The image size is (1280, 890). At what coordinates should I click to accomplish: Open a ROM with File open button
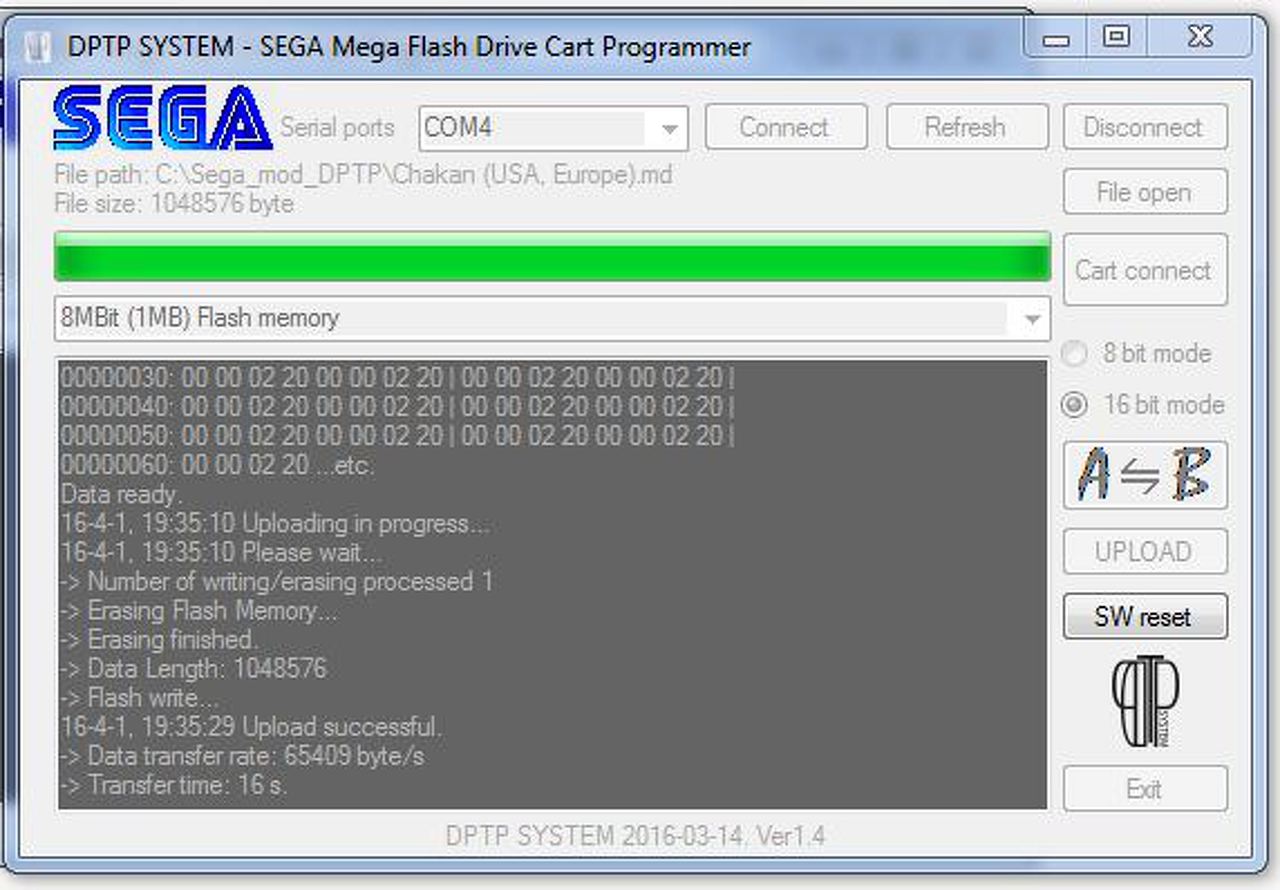[x=1145, y=192]
